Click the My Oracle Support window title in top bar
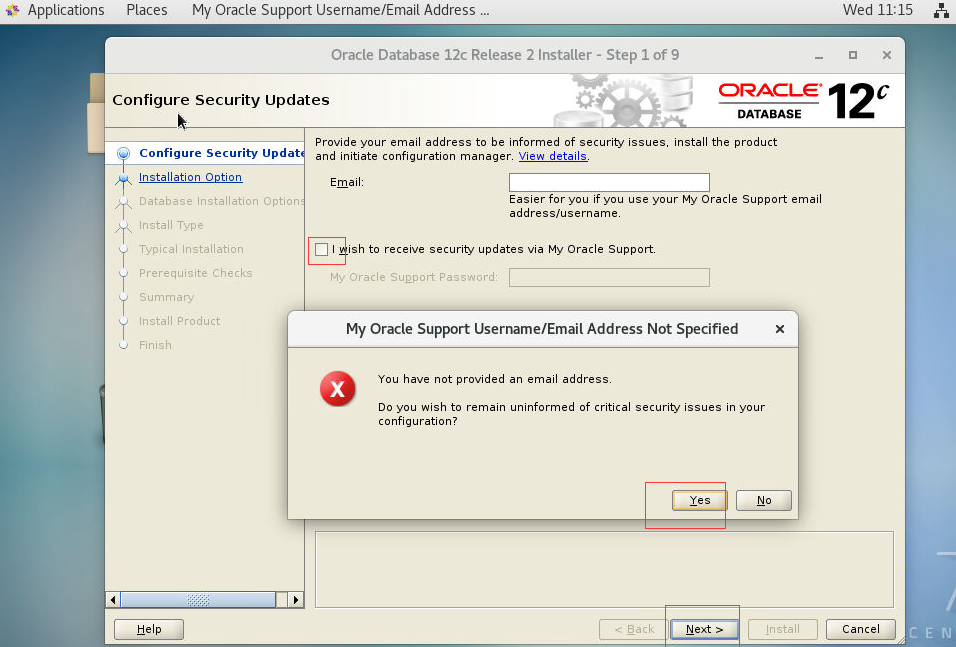 340,10
